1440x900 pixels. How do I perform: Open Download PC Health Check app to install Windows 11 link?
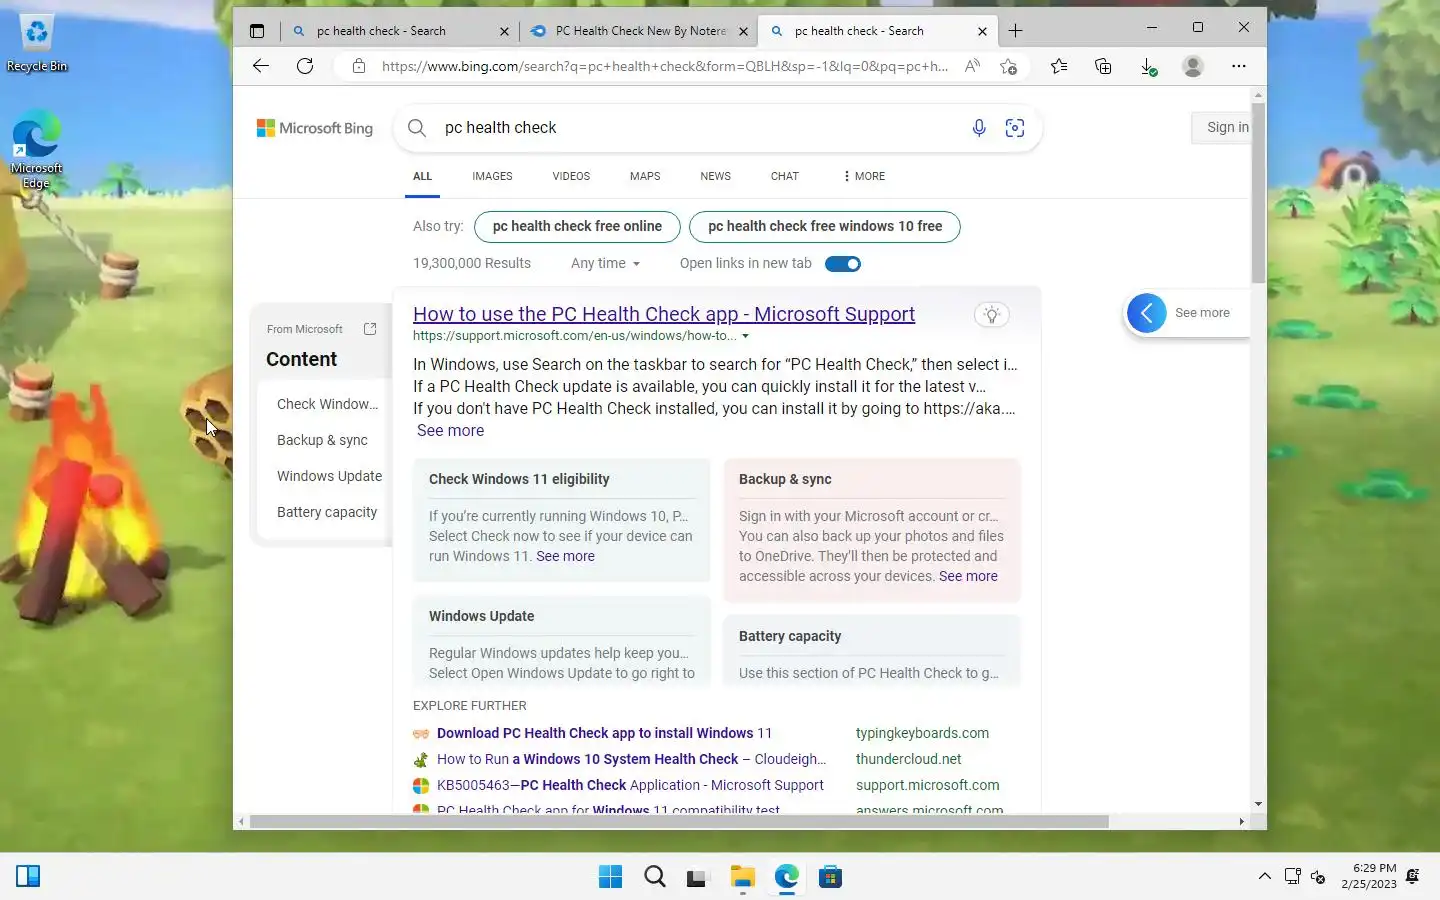[604, 733]
